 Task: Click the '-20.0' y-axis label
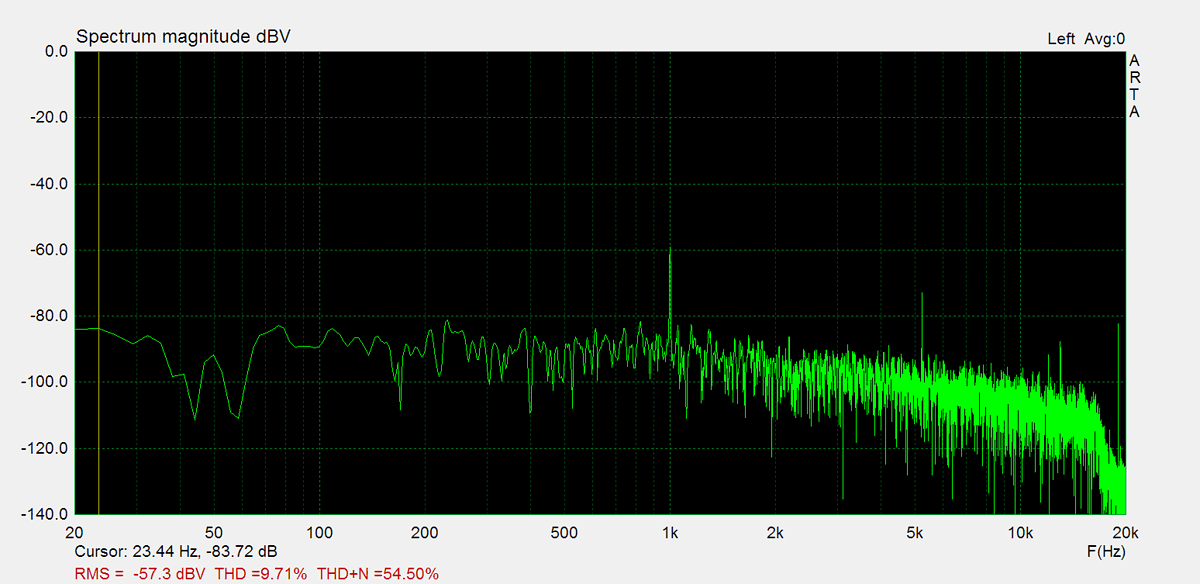click(x=48, y=117)
